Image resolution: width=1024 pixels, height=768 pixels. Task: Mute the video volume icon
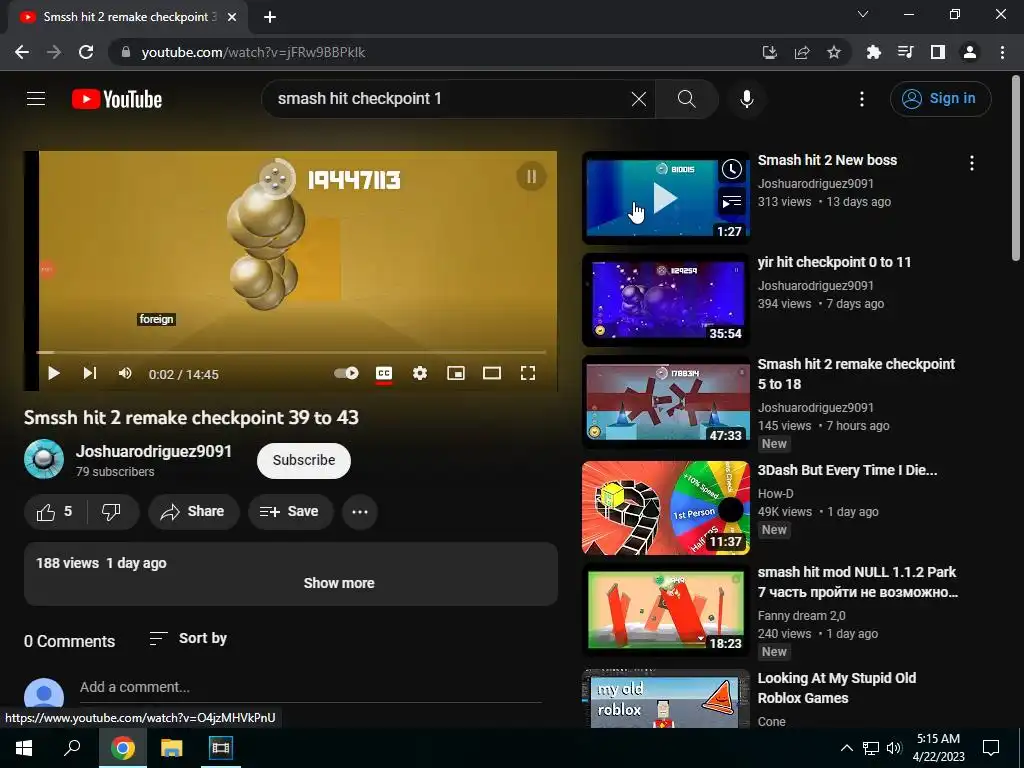[125, 373]
